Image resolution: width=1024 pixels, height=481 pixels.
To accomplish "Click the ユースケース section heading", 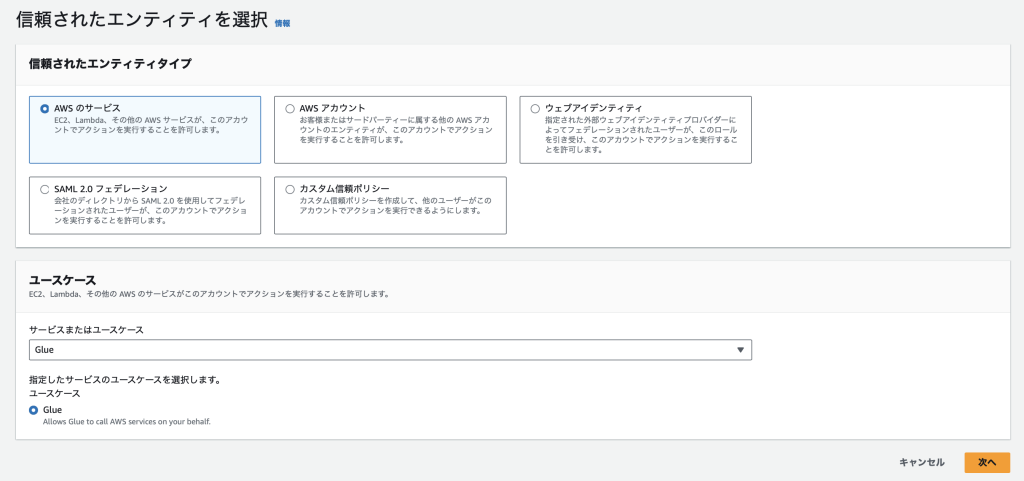I will [x=62, y=279].
